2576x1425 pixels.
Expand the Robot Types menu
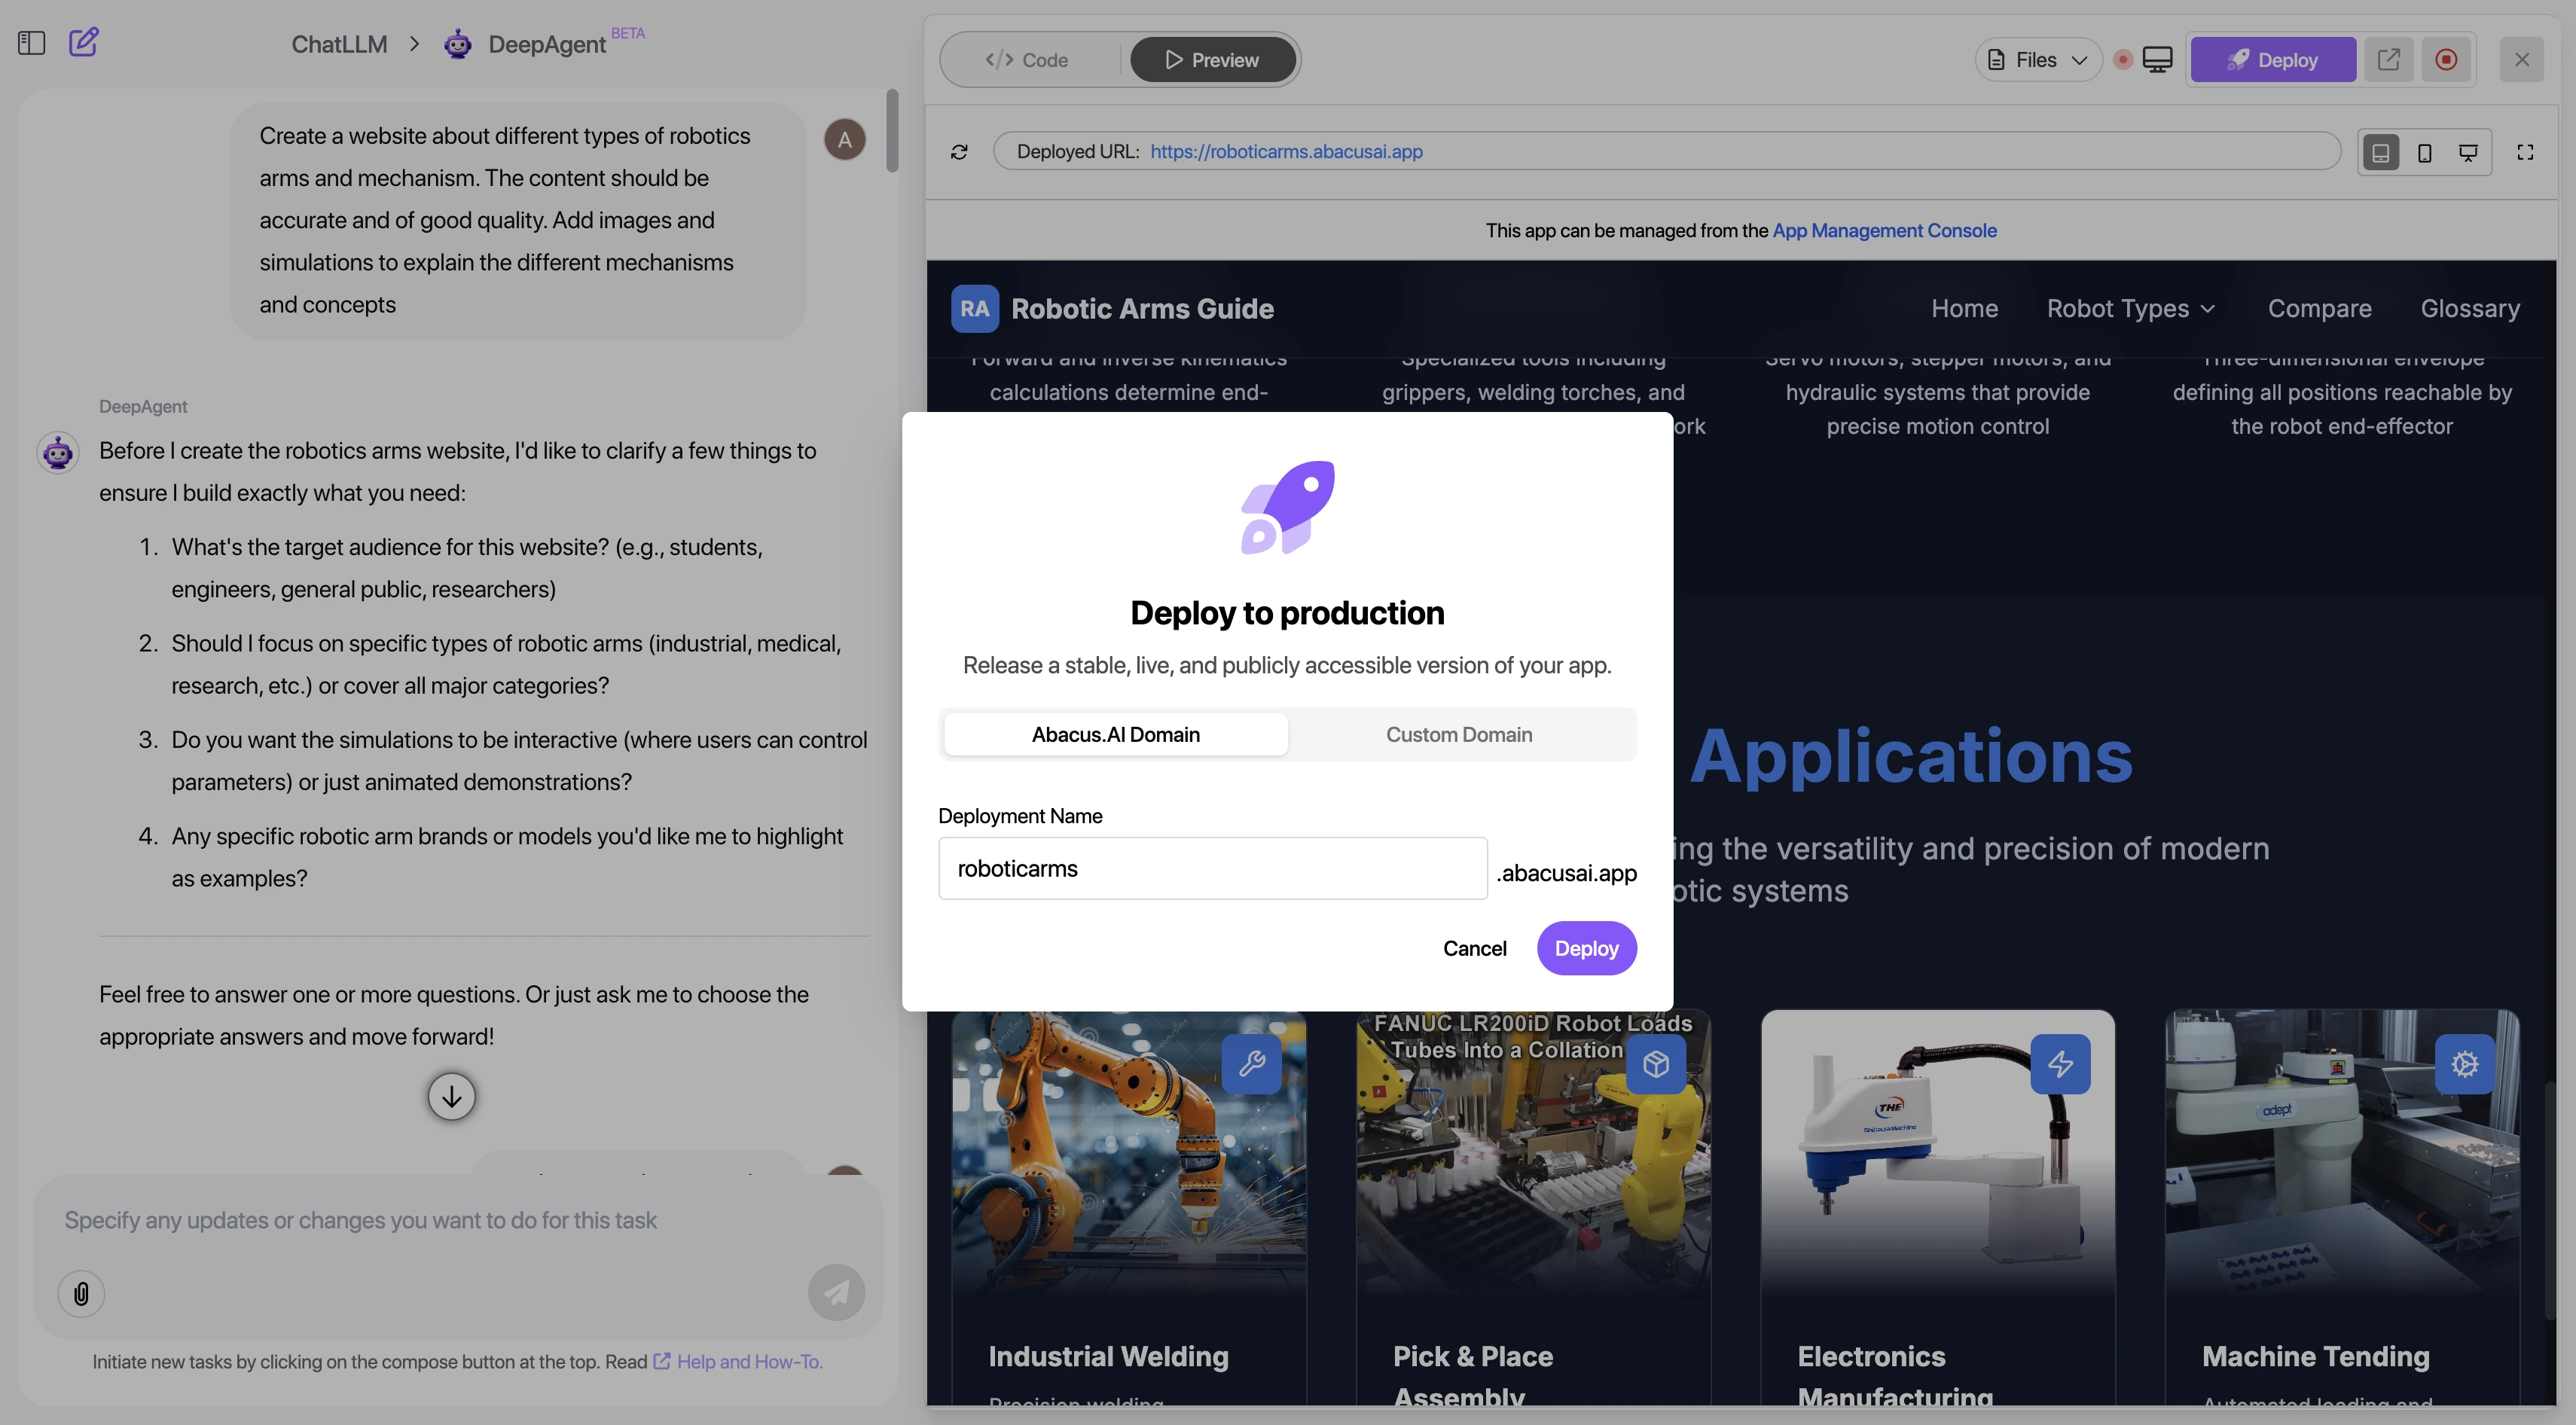coord(2130,308)
